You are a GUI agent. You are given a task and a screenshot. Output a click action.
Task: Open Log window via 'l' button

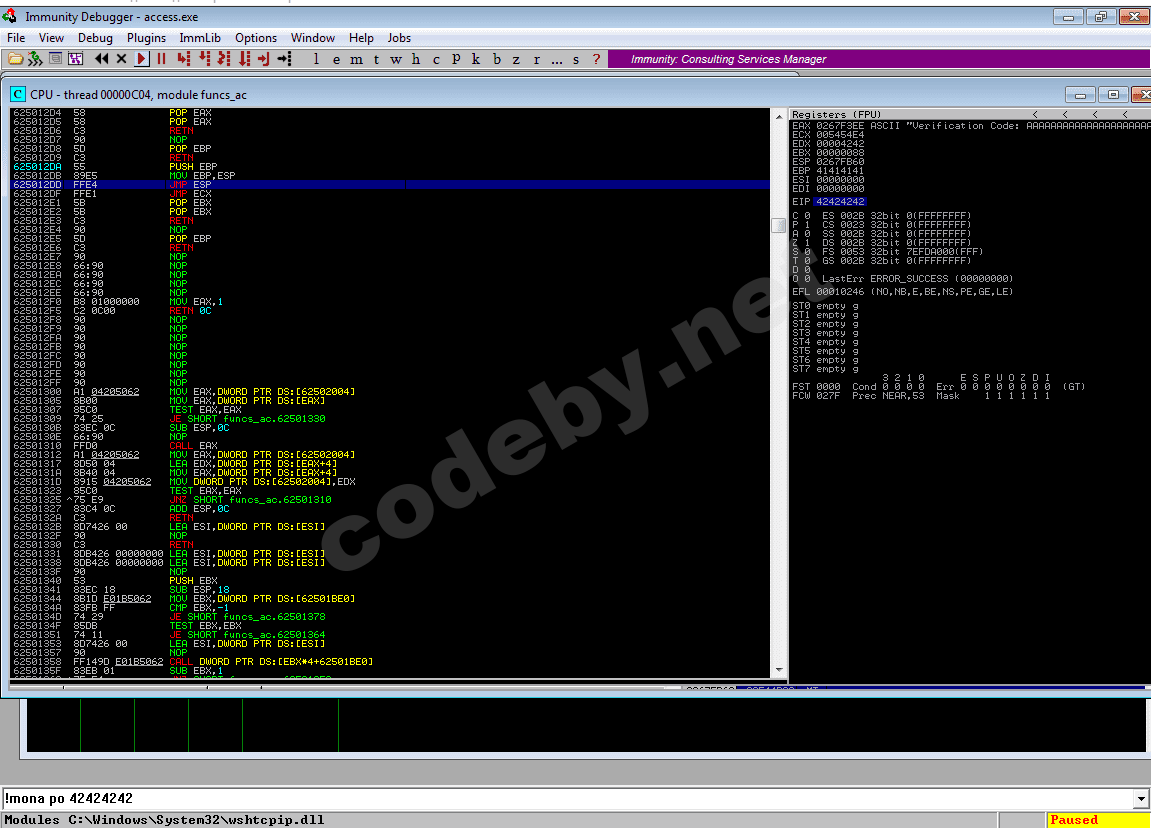pyautogui.click(x=316, y=59)
